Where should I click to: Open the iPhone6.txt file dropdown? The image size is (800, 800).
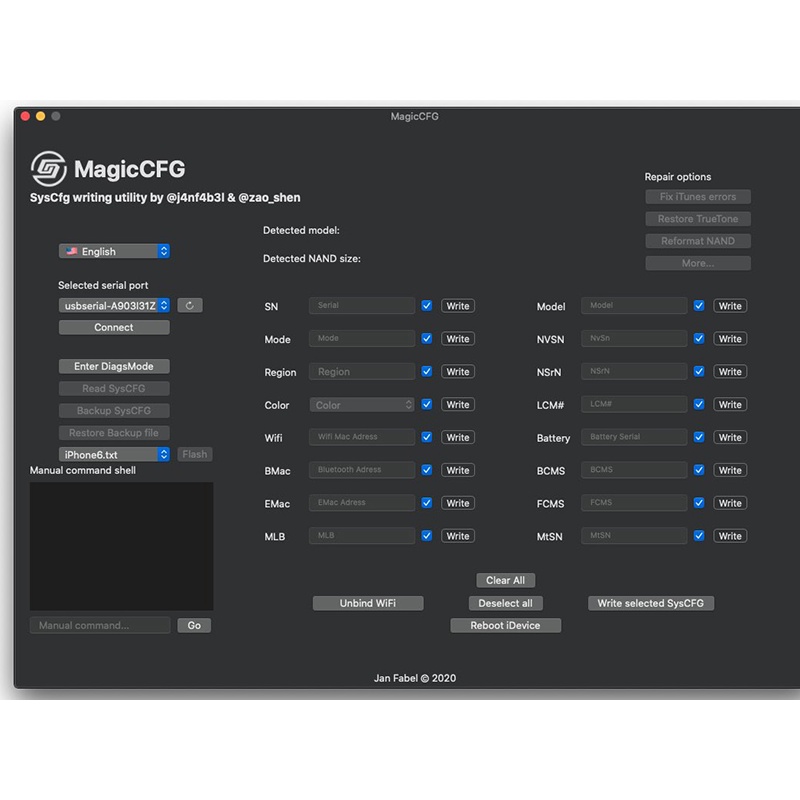tap(114, 454)
